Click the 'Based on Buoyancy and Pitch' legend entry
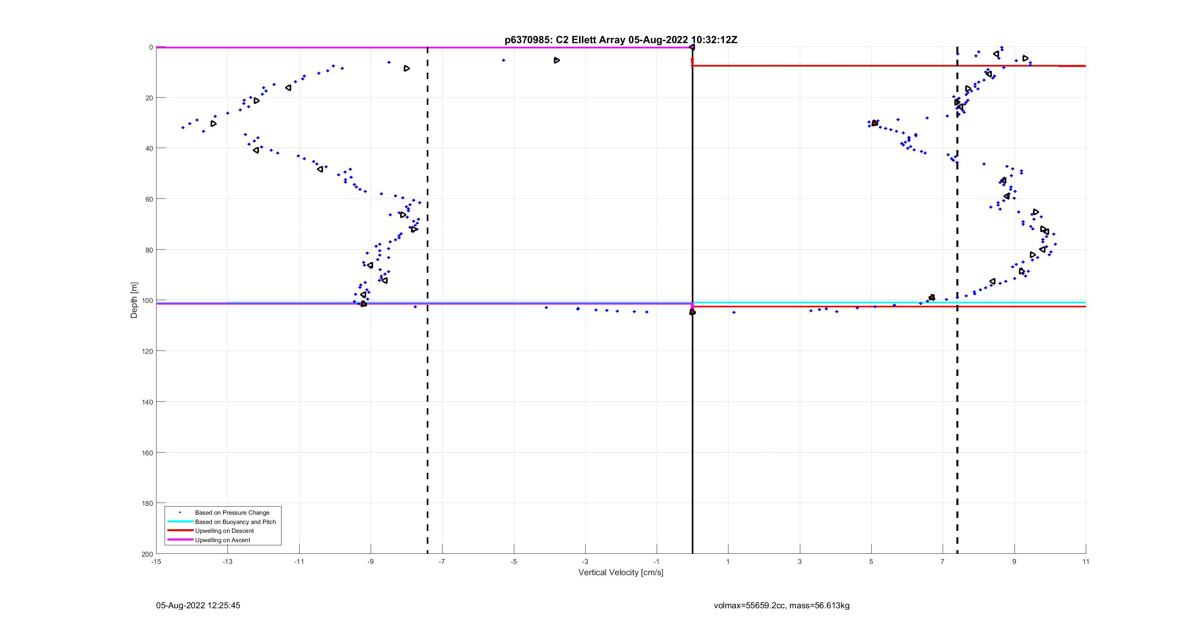1200x622 pixels. pos(235,522)
